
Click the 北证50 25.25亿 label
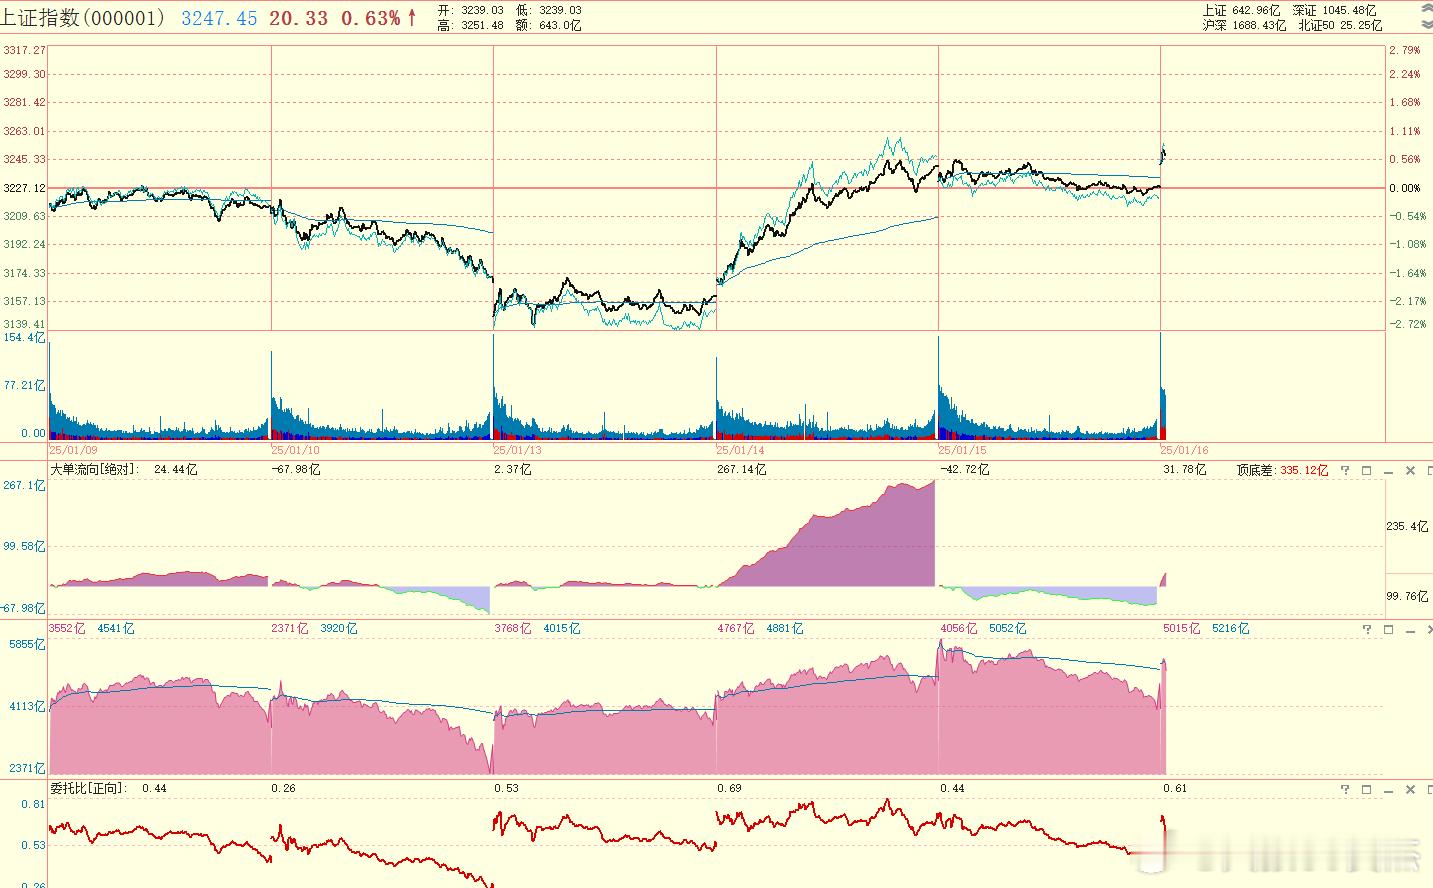[1340, 25]
